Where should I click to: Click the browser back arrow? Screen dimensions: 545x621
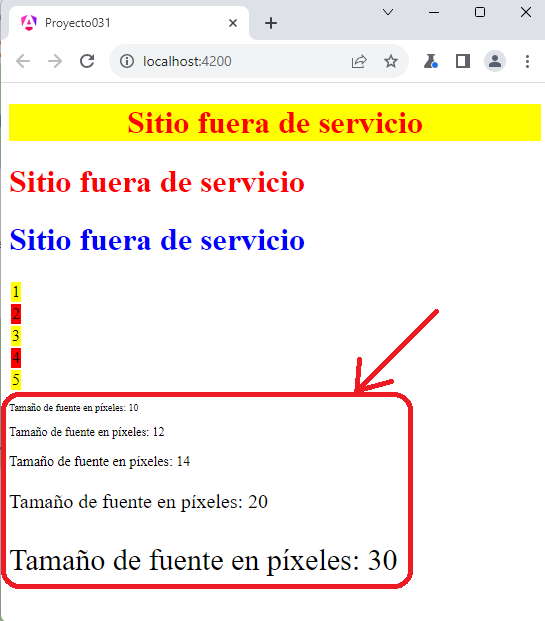[x=23, y=61]
